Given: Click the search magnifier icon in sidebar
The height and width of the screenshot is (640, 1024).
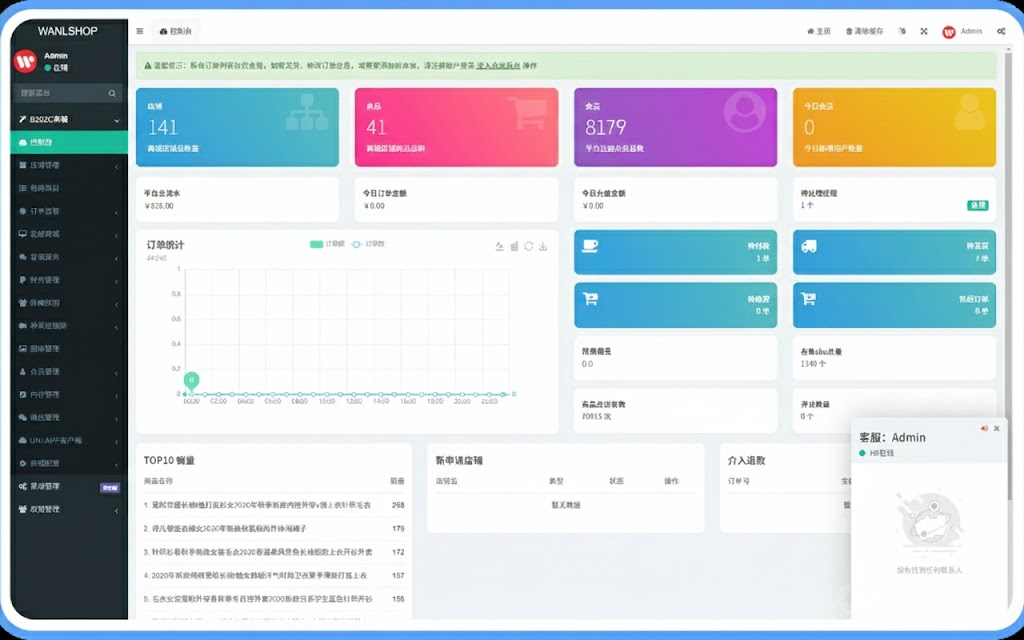Looking at the screenshot, I should tap(113, 93).
